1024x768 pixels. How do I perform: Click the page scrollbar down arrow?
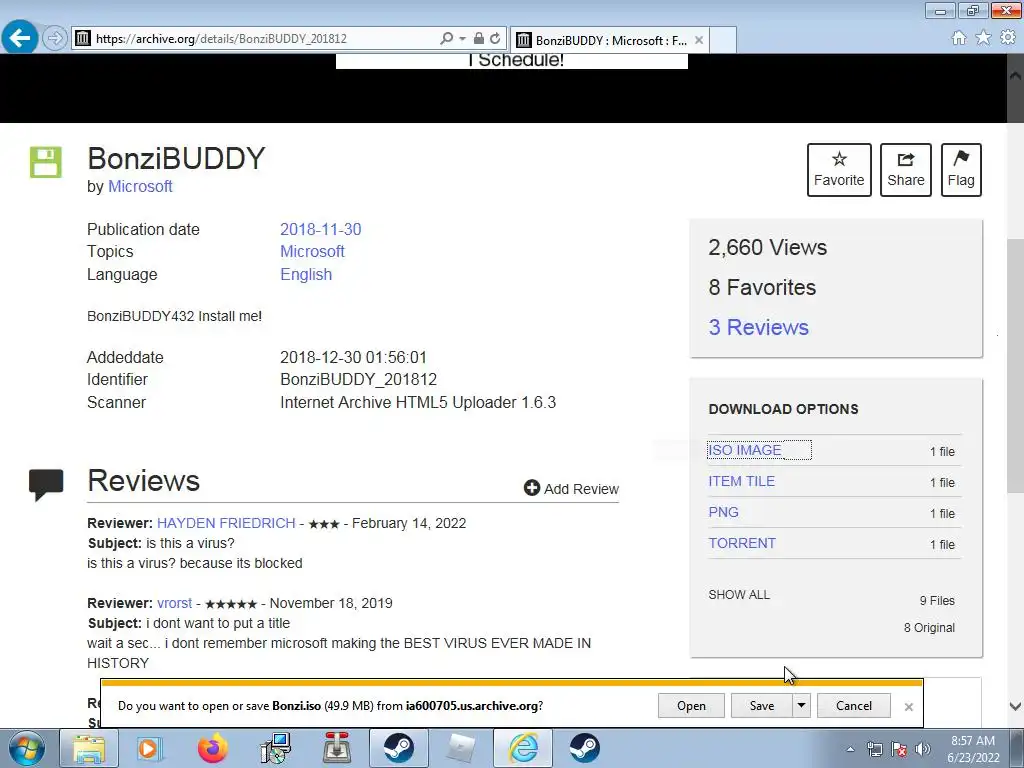pyautogui.click(x=1015, y=706)
